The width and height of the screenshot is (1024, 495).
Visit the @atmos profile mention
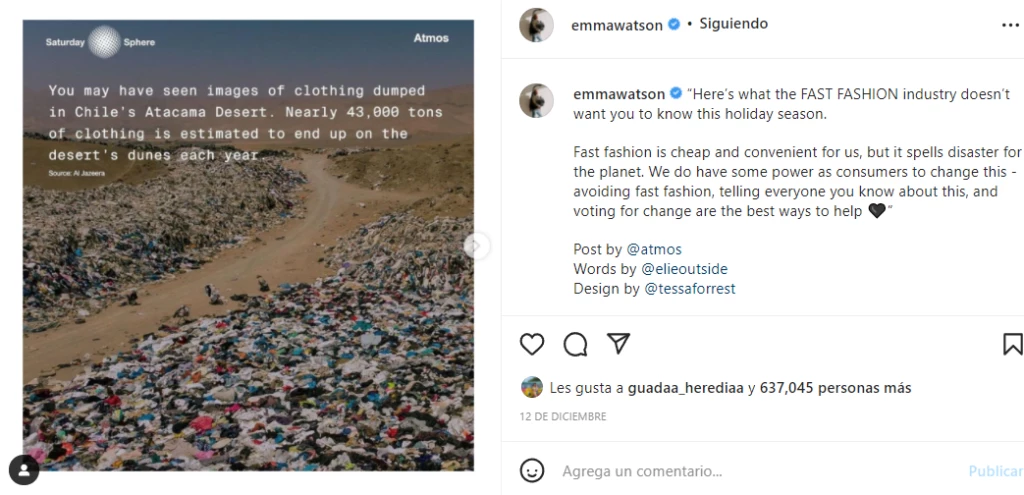[654, 249]
